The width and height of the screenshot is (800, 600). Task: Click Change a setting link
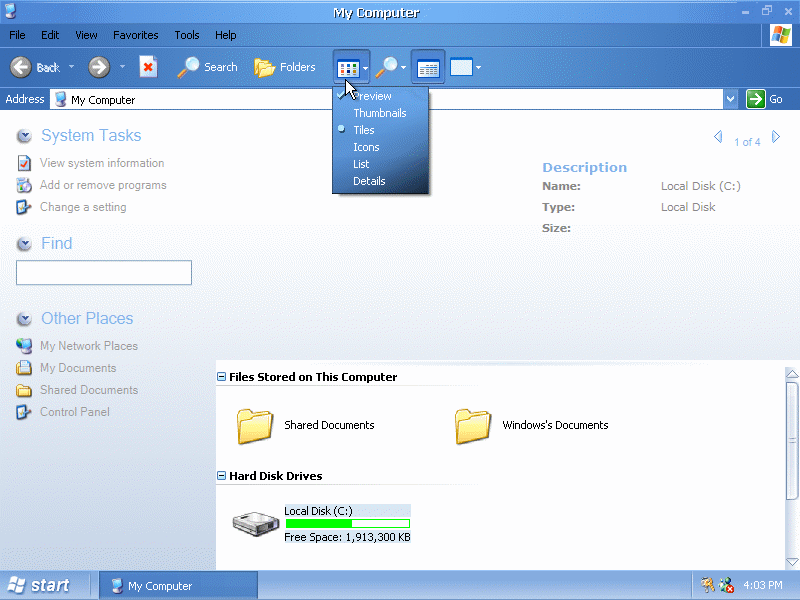click(83, 207)
